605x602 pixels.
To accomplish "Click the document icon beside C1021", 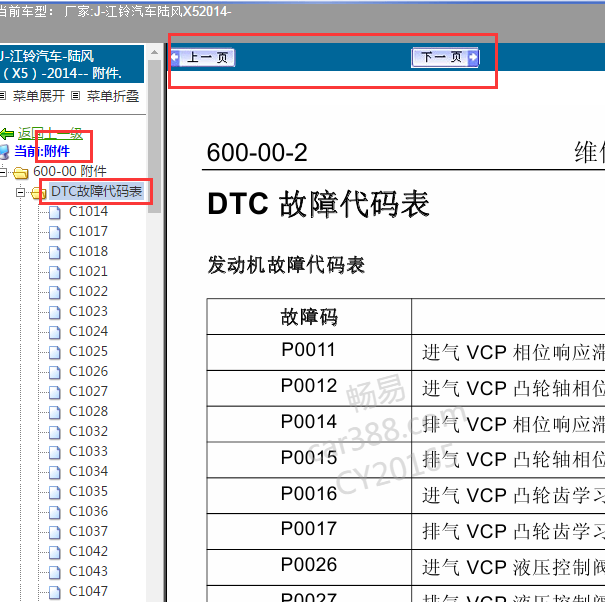I will coord(54,273).
